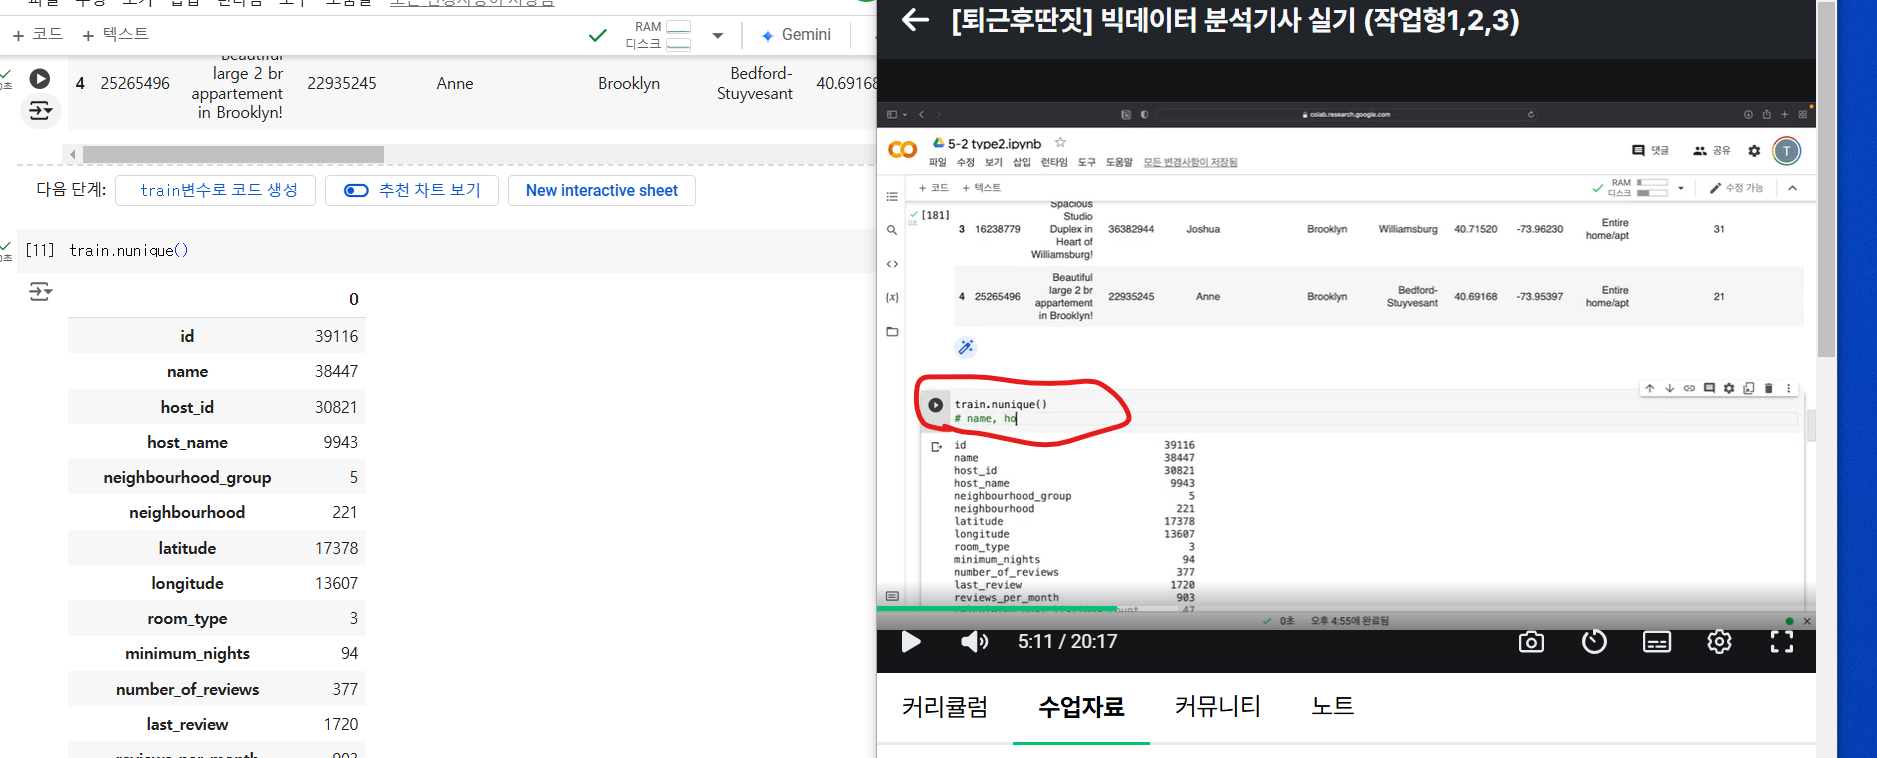Toggle output view icon below the run button

pos(40,110)
